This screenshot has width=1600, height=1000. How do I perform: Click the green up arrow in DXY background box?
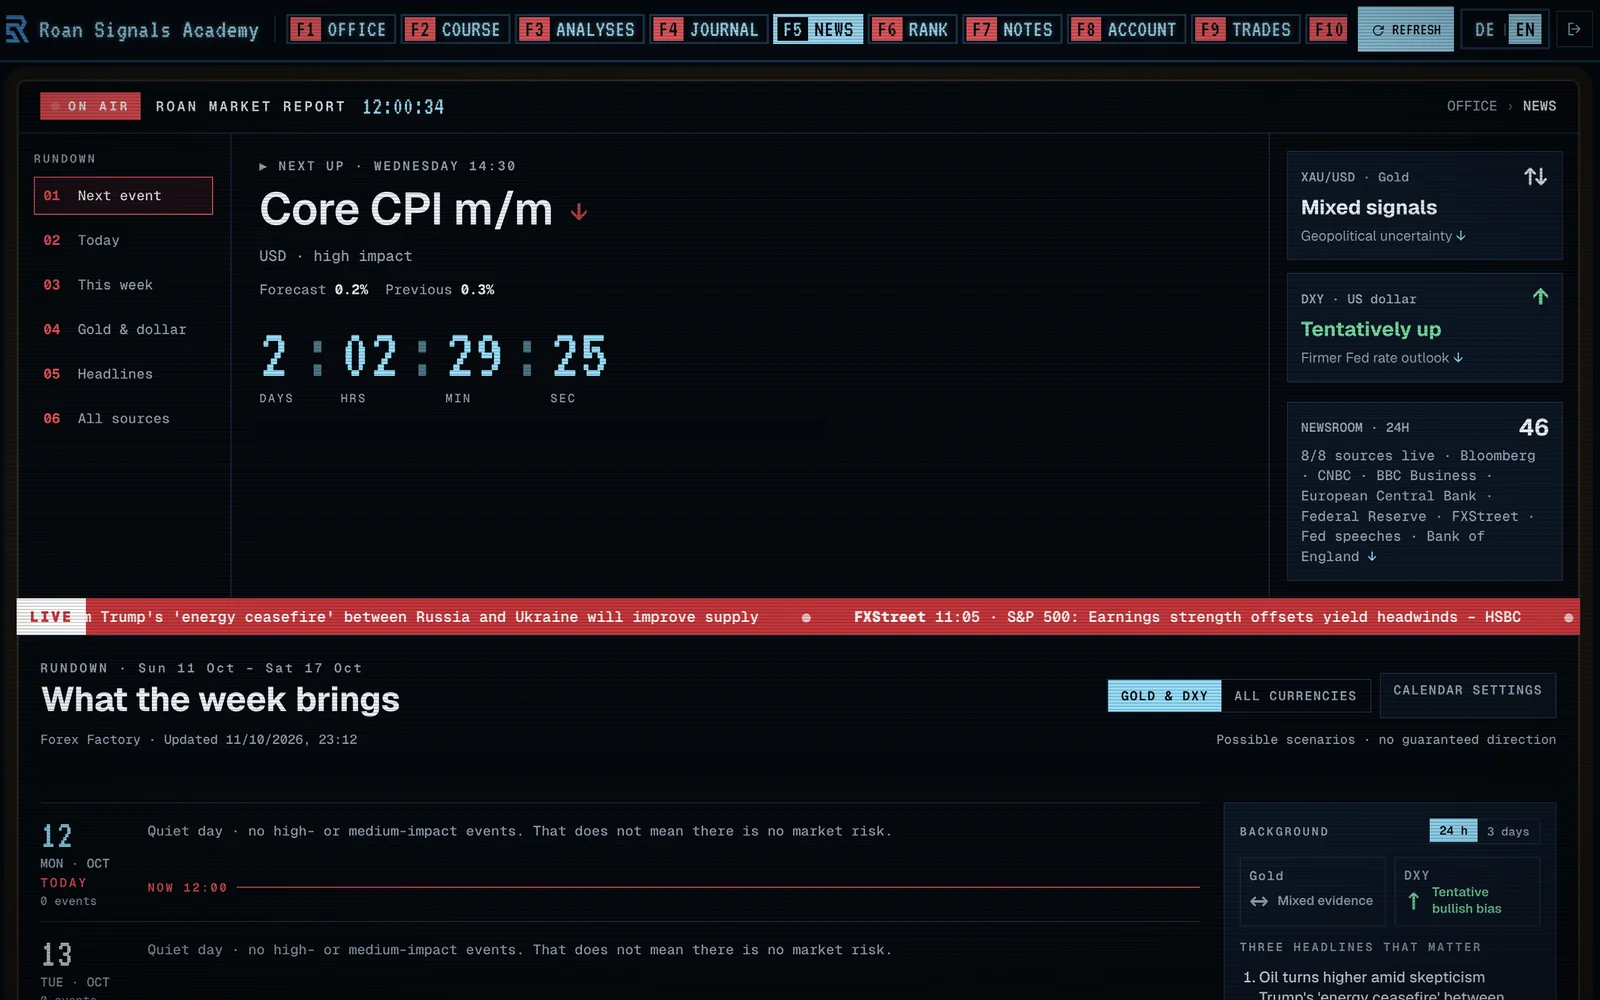coord(1413,901)
